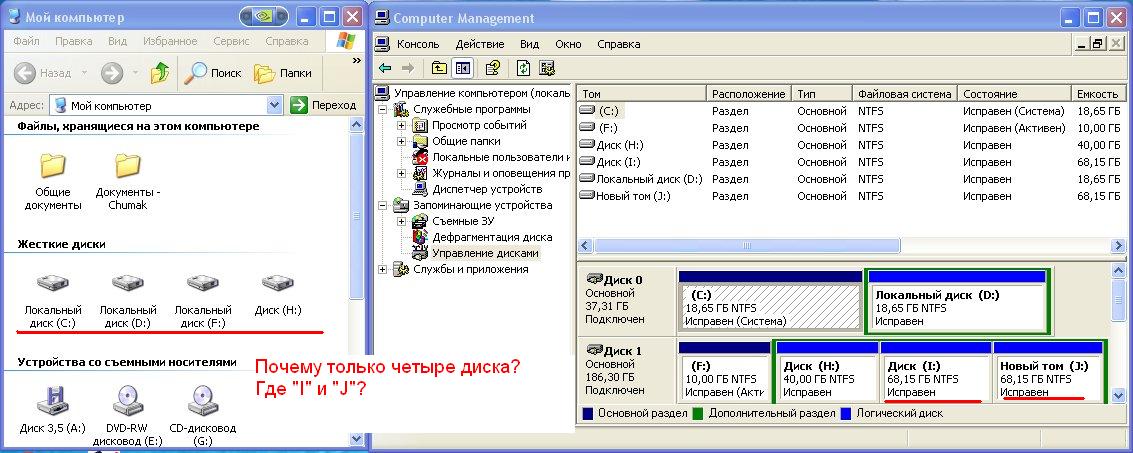Open Консоль menu in Computer Management
1133x453 pixels.
[x=418, y=44]
